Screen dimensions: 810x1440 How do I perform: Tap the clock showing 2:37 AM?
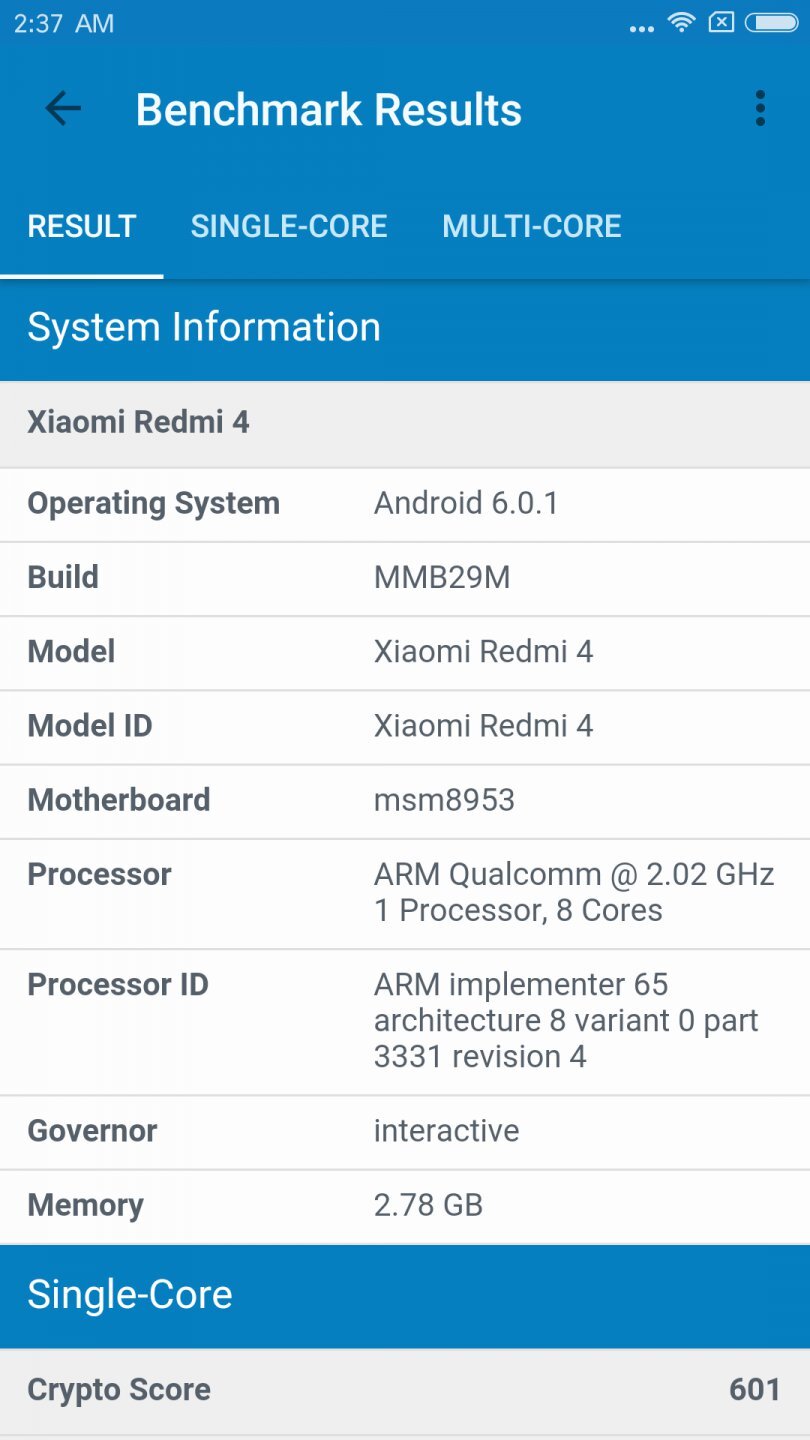click(62, 23)
